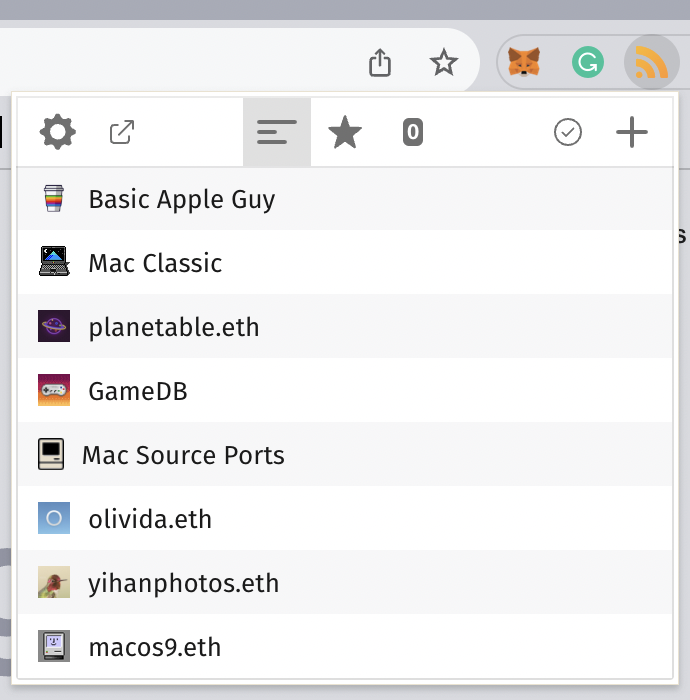Open the Basic Apple Guy feed
This screenshot has width=690, height=700.
pos(181,199)
